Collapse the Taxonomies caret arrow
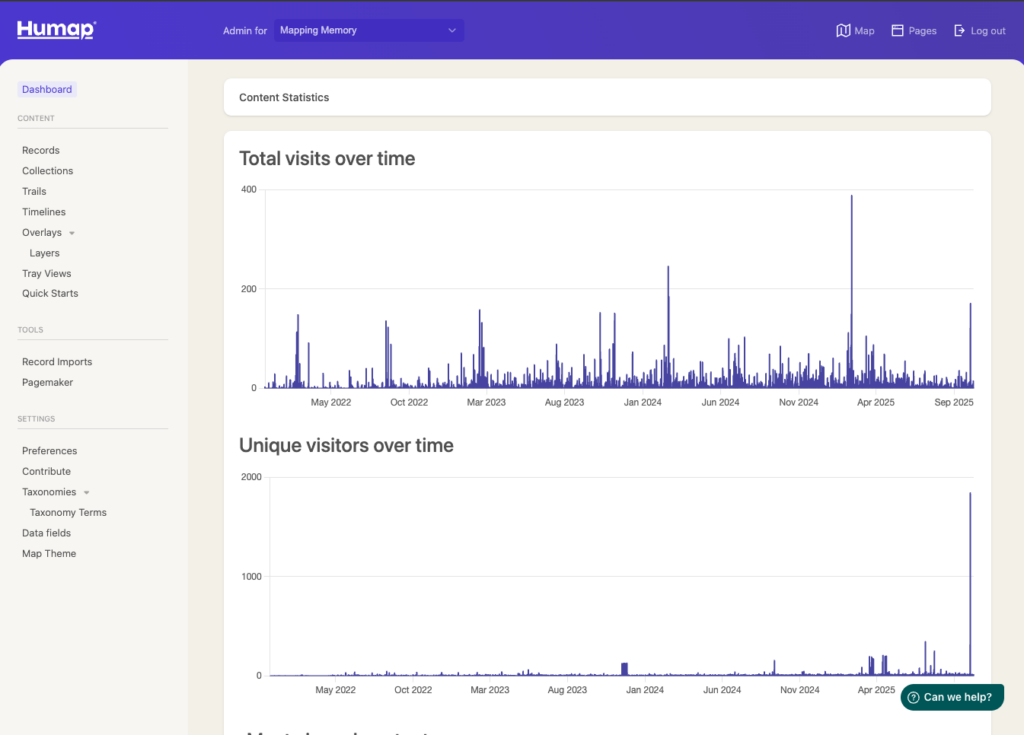The height and width of the screenshot is (735, 1024). (x=86, y=493)
